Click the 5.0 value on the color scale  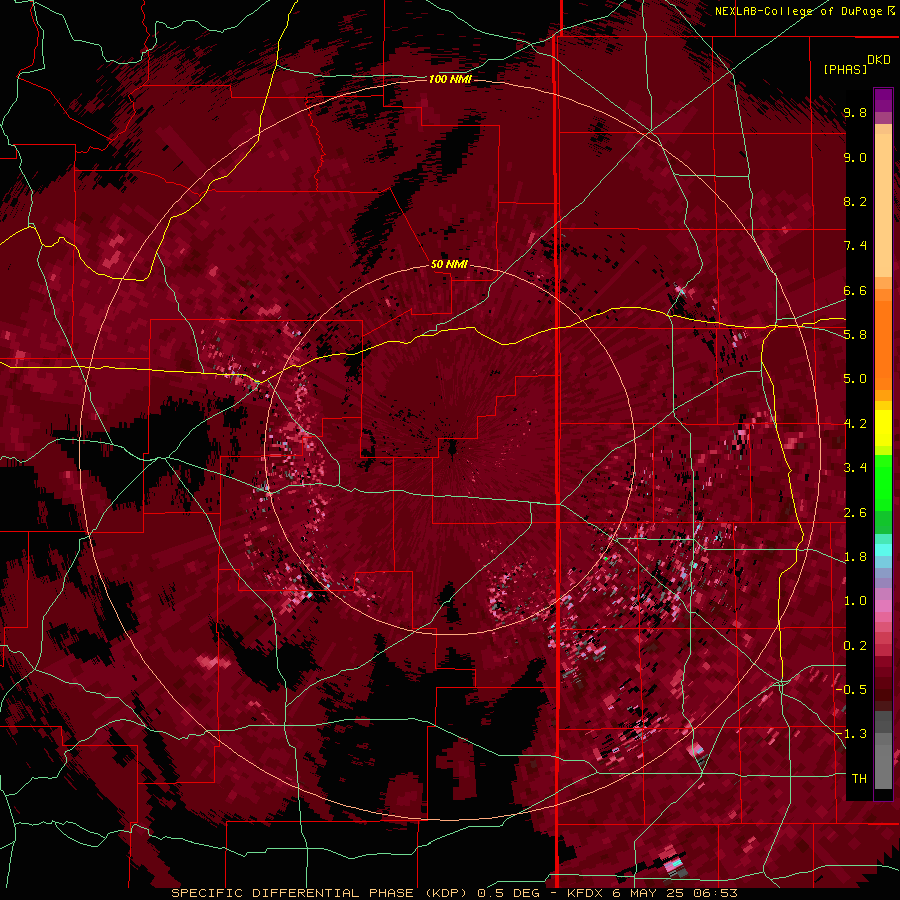[x=855, y=379]
